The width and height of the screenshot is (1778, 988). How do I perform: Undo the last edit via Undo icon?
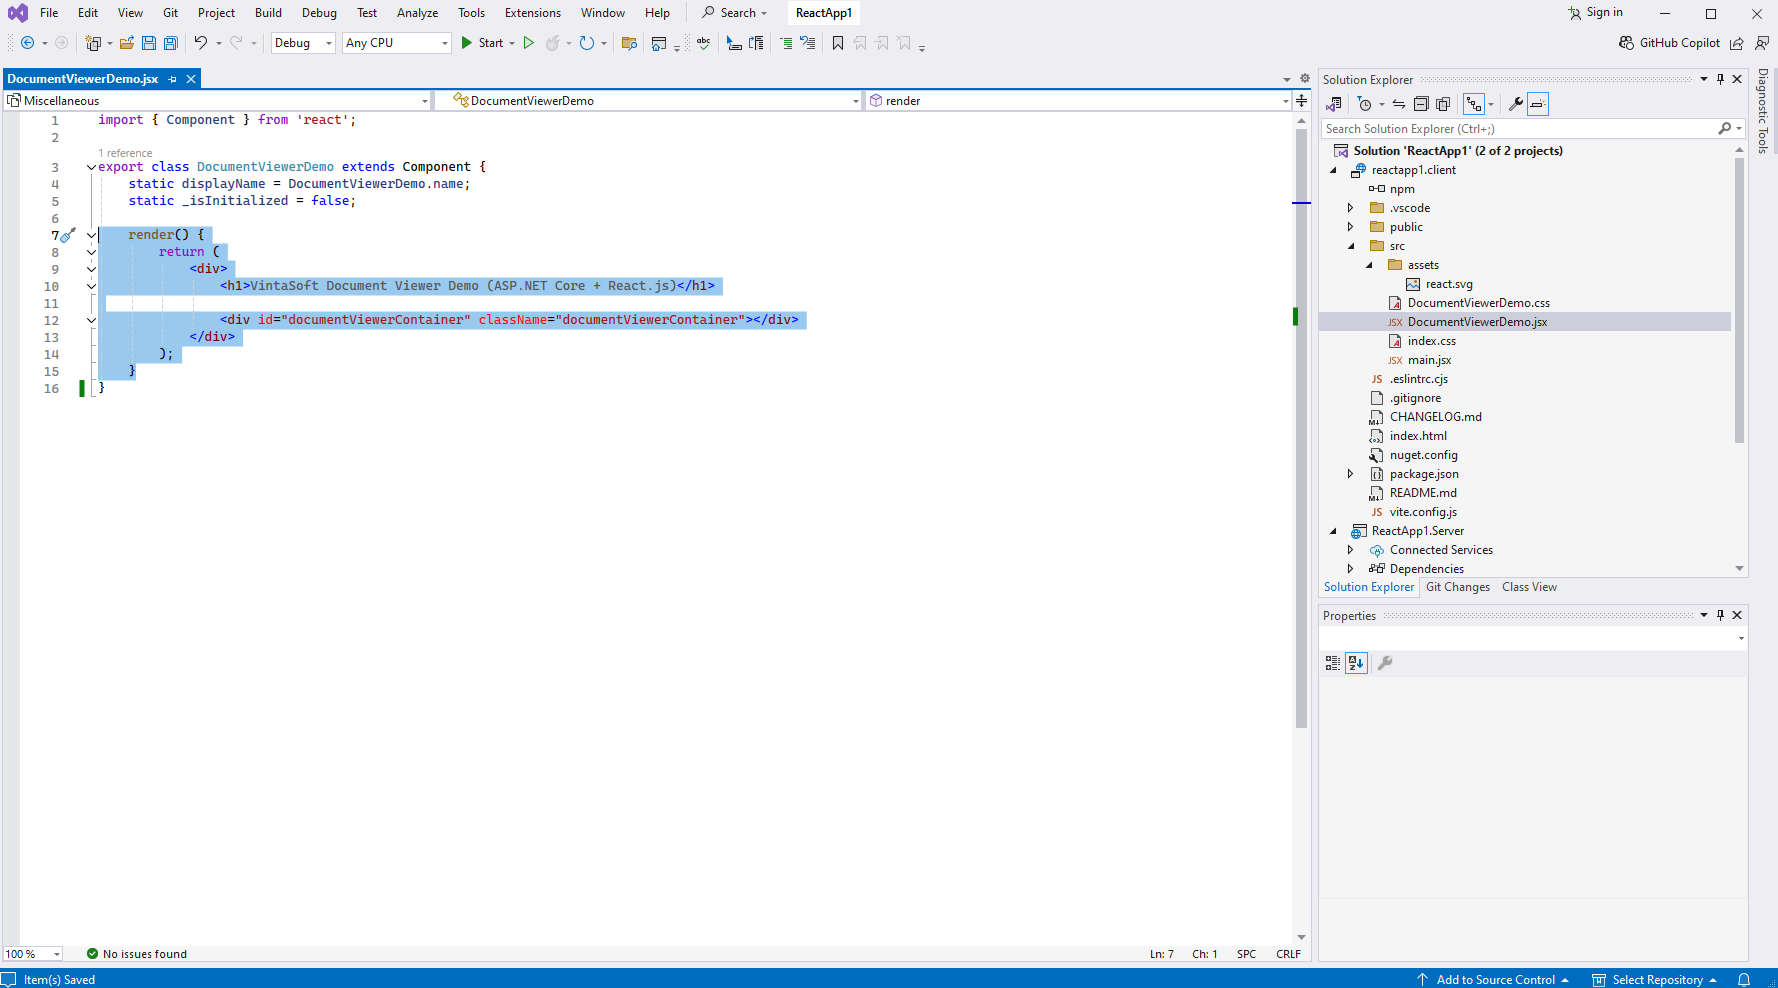[x=201, y=43]
